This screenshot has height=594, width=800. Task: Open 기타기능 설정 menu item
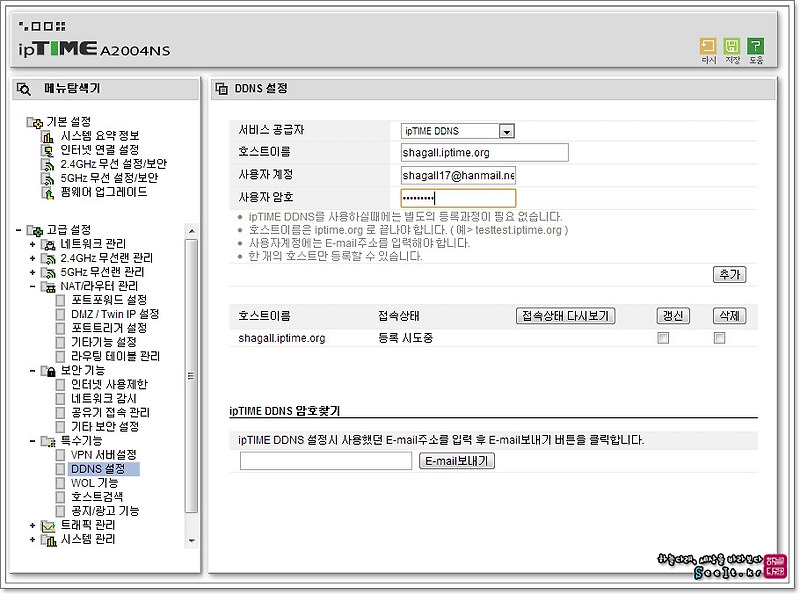point(104,342)
